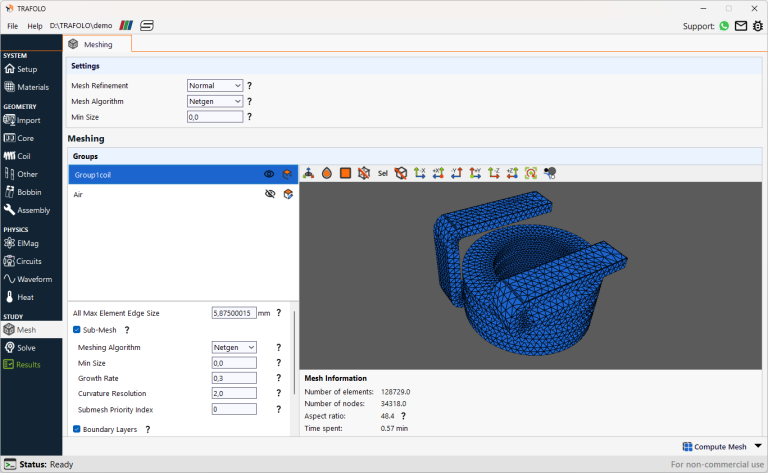This screenshot has height=473, width=768.
Task: Set view to +Z direction
Action: coord(512,173)
